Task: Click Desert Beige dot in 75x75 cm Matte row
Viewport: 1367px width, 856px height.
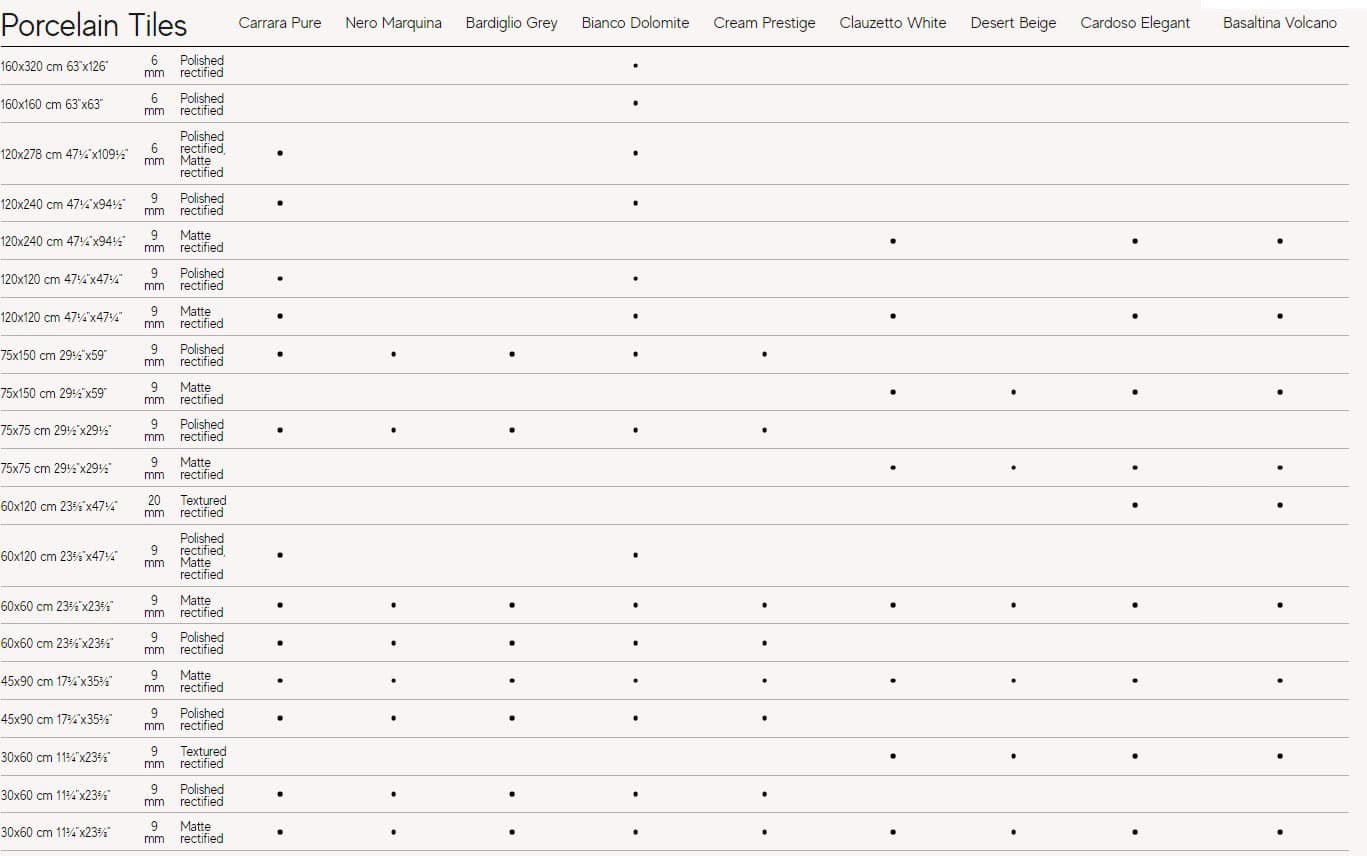Action: click(x=1013, y=467)
